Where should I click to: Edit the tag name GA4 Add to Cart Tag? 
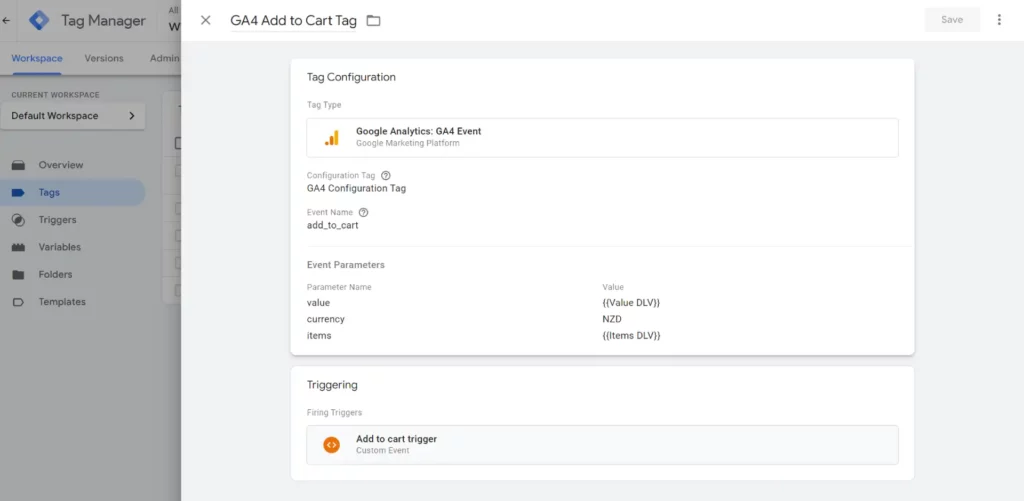tap(293, 20)
